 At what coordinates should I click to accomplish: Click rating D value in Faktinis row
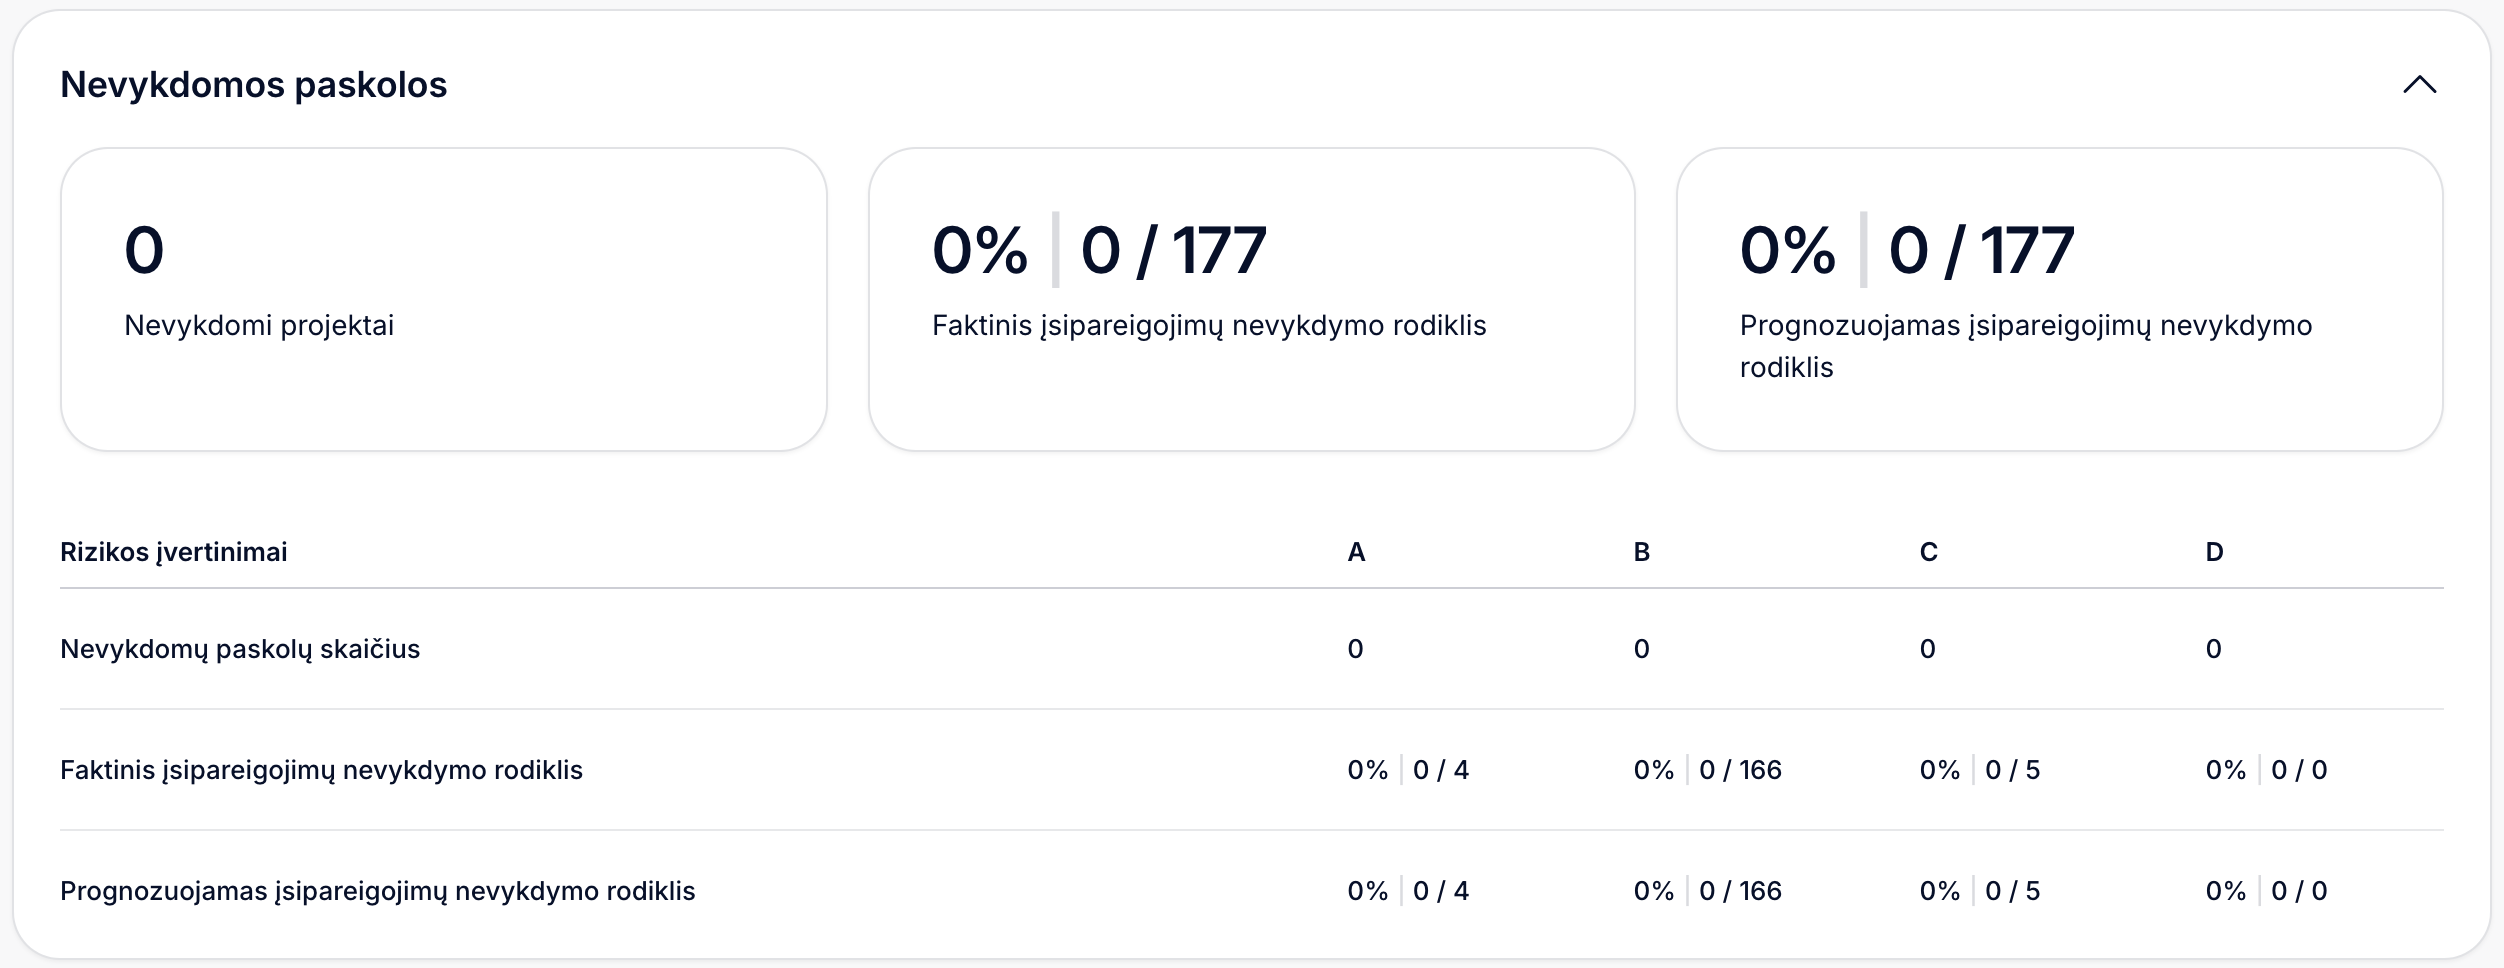coord(2266,770)
